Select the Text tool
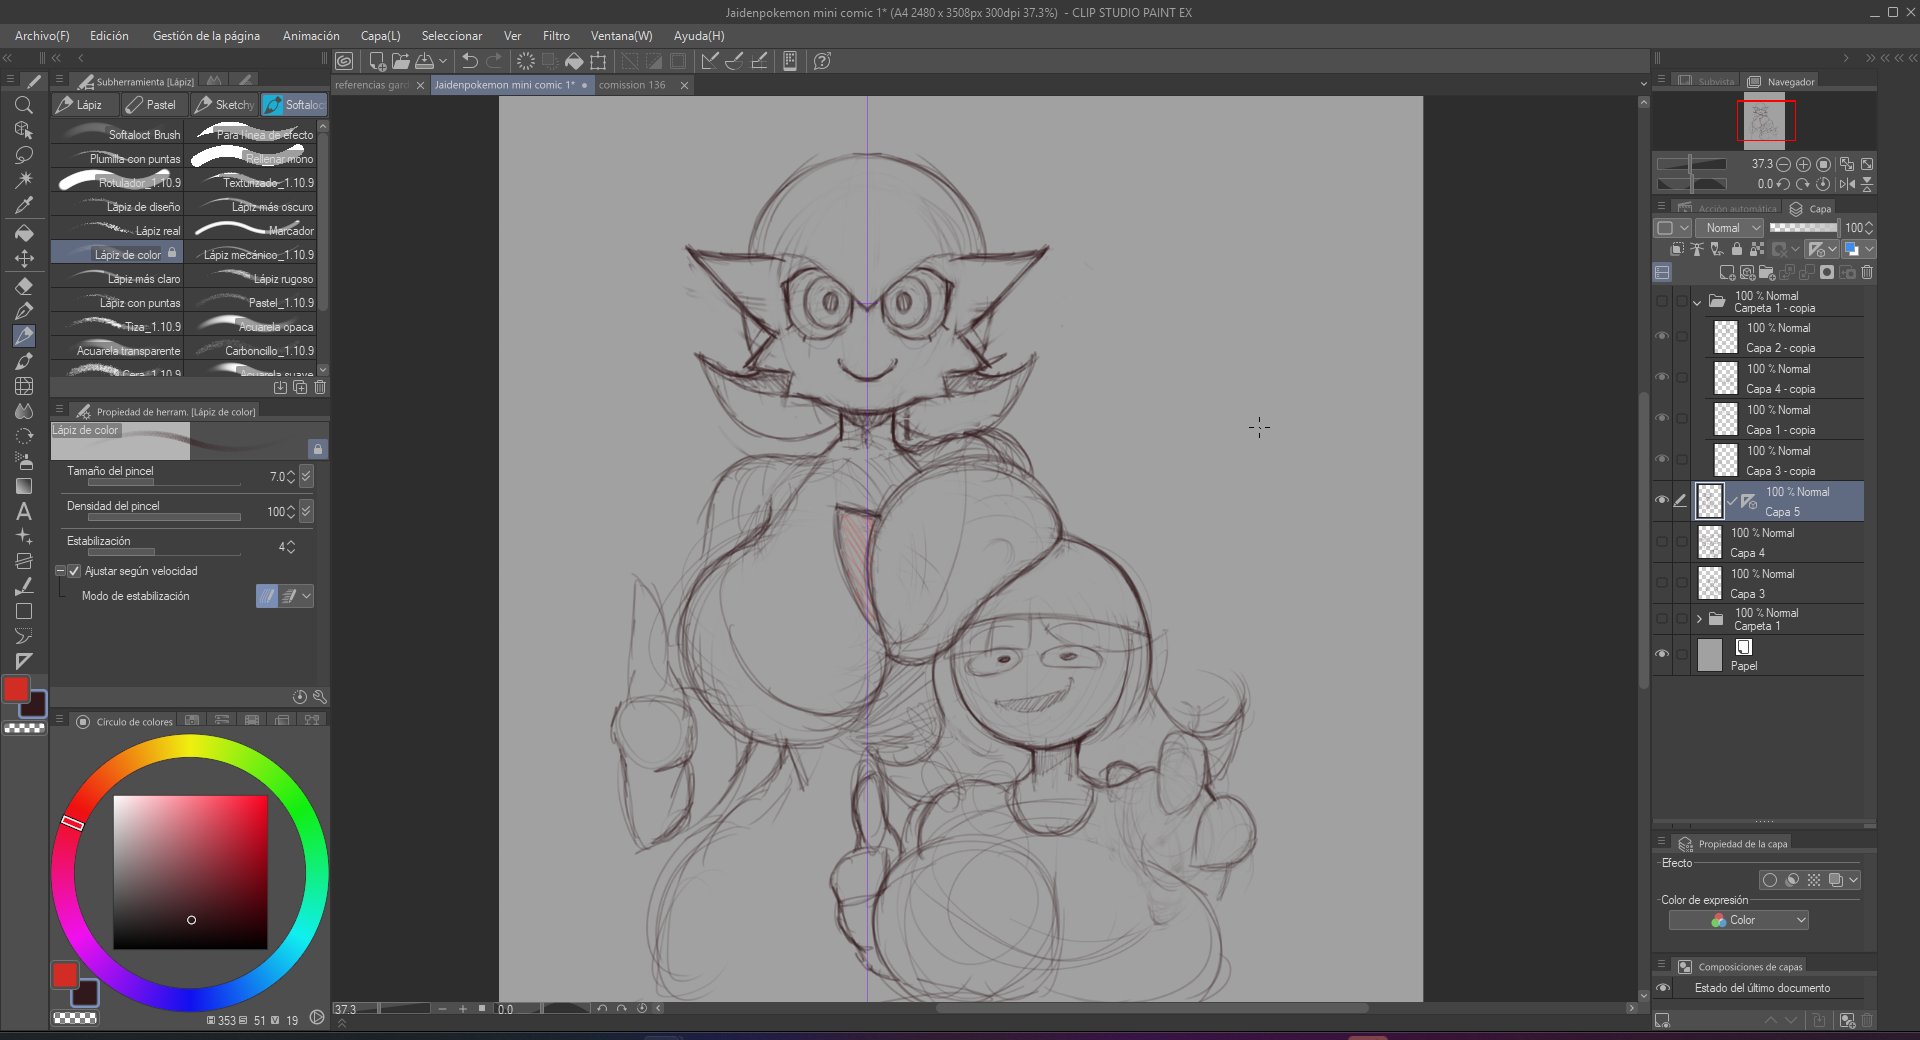 click(x=24, y=511)
